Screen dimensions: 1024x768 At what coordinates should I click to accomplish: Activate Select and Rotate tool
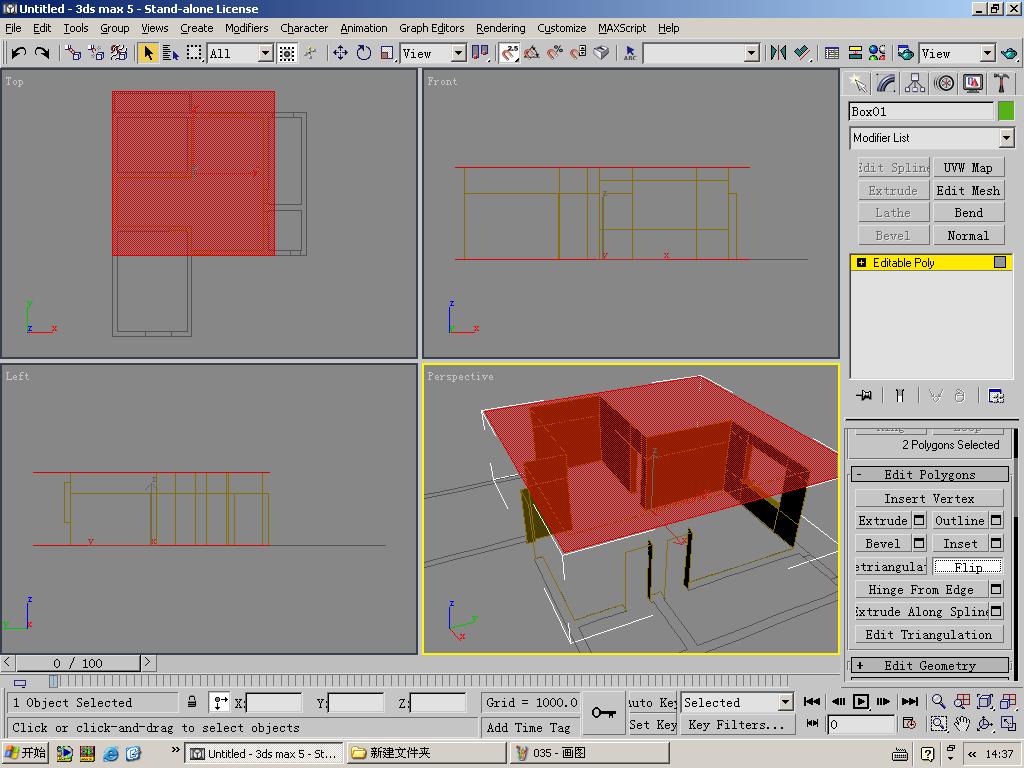364,53
